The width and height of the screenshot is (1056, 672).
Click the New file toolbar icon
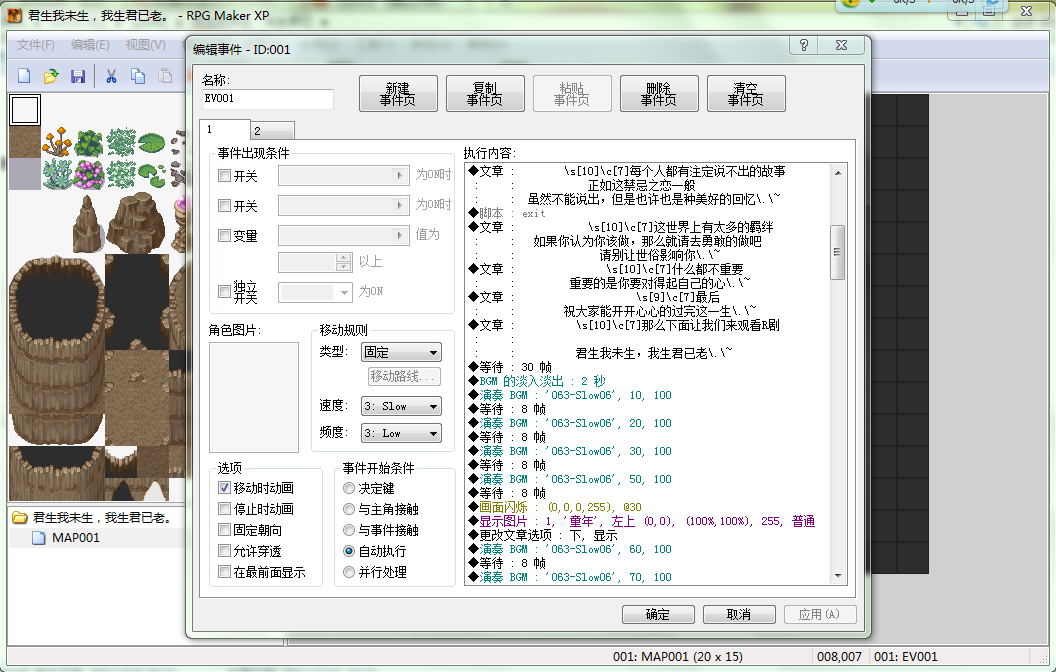pos(24,76)
